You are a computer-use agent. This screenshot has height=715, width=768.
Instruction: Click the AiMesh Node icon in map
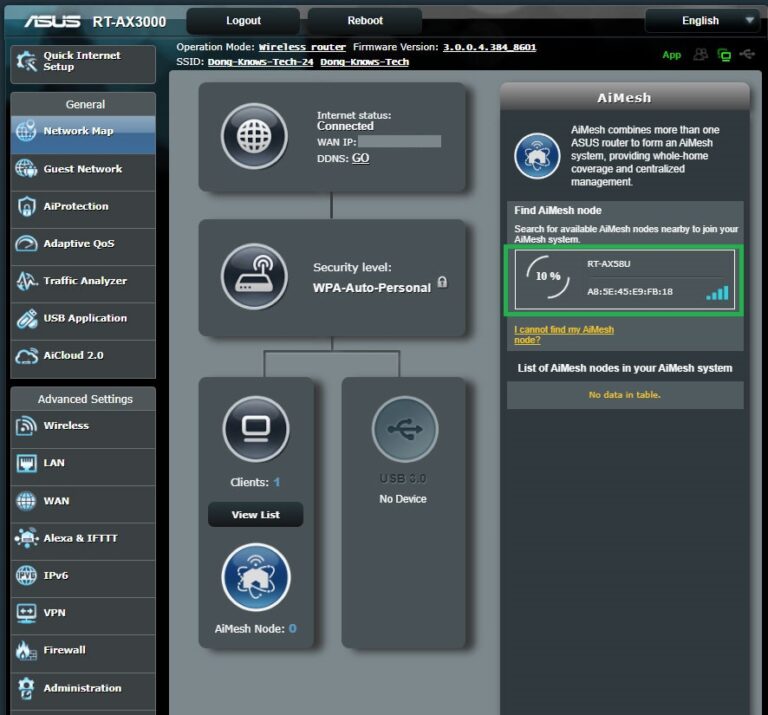click(256, 577)
